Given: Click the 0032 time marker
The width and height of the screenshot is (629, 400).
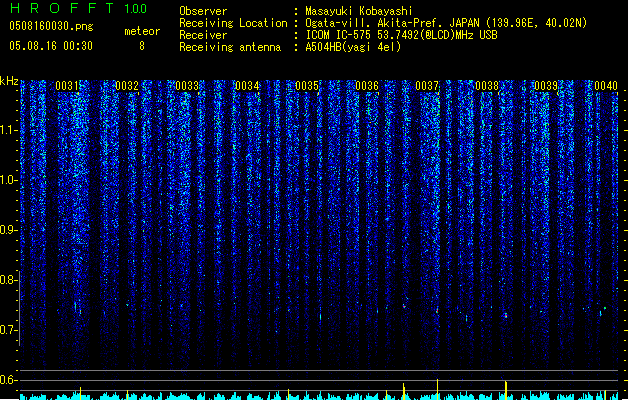Looking at the screenshot, I should coord(127,86).
